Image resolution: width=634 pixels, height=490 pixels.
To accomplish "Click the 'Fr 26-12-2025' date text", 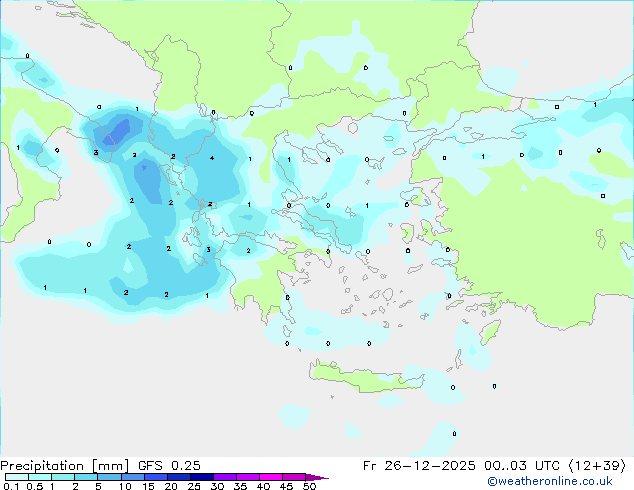I will 419,466.
